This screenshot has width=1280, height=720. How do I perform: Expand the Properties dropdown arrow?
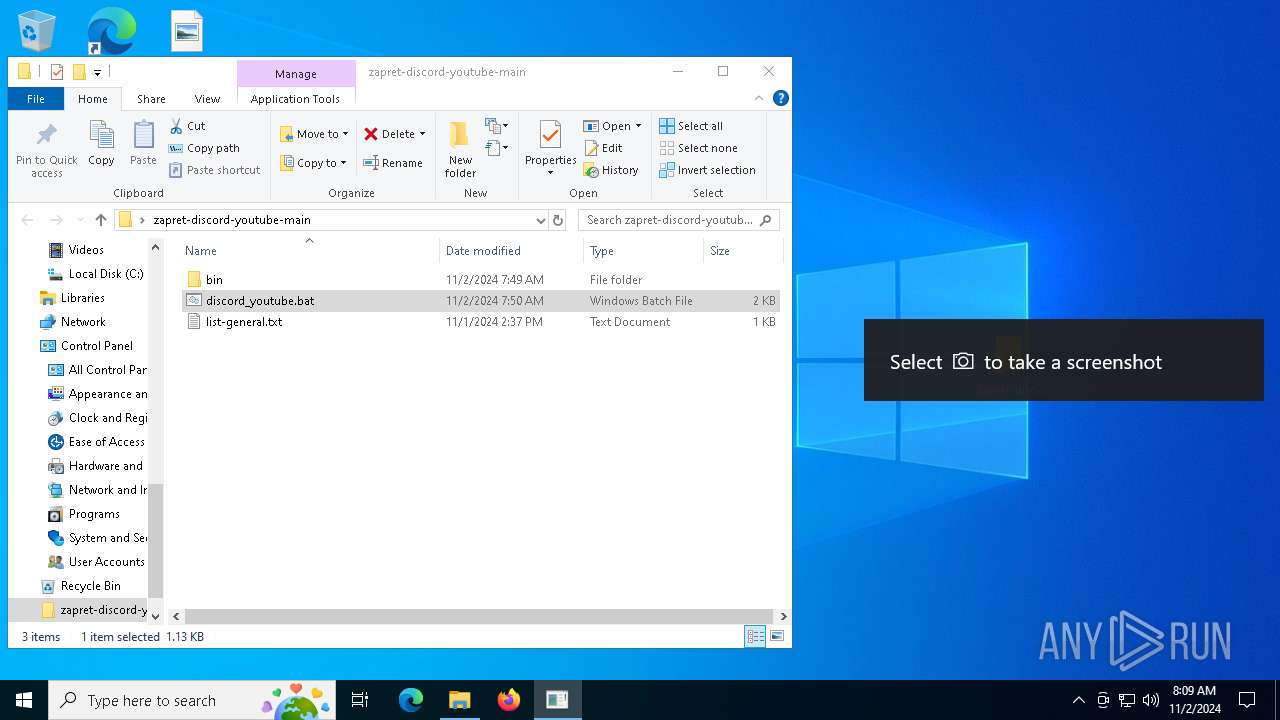click(550, 173)
